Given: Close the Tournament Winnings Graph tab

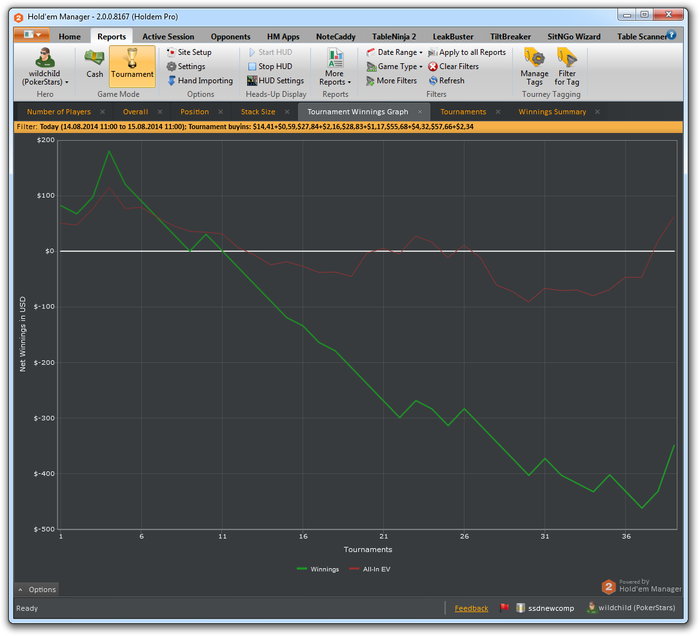Looking at the screenshot, I should click(420, 112).
